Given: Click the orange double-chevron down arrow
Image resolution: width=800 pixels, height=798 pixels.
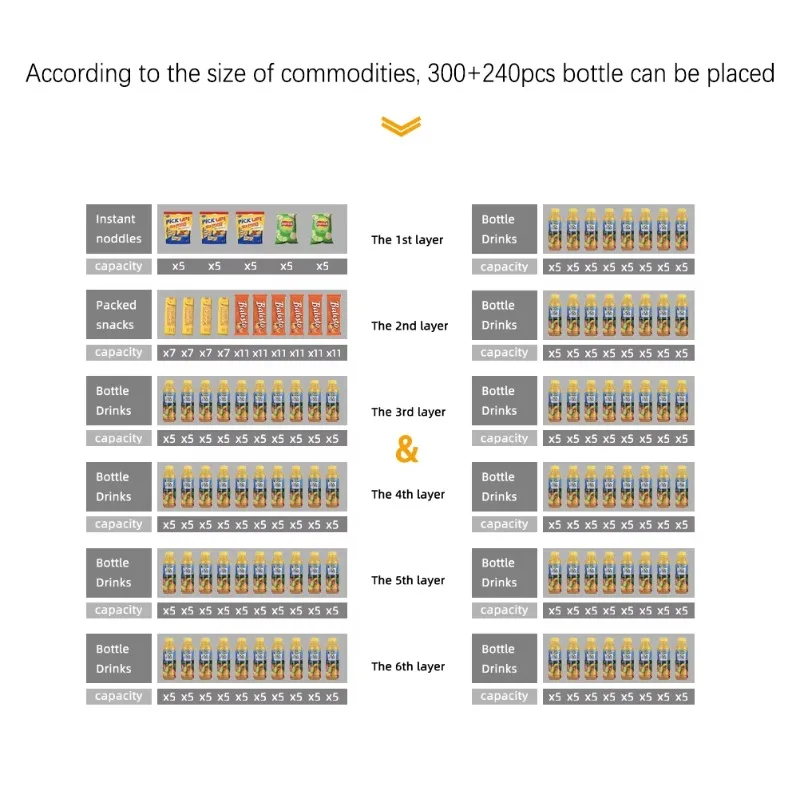Looking at the screenshot, I should pos(401,126).
